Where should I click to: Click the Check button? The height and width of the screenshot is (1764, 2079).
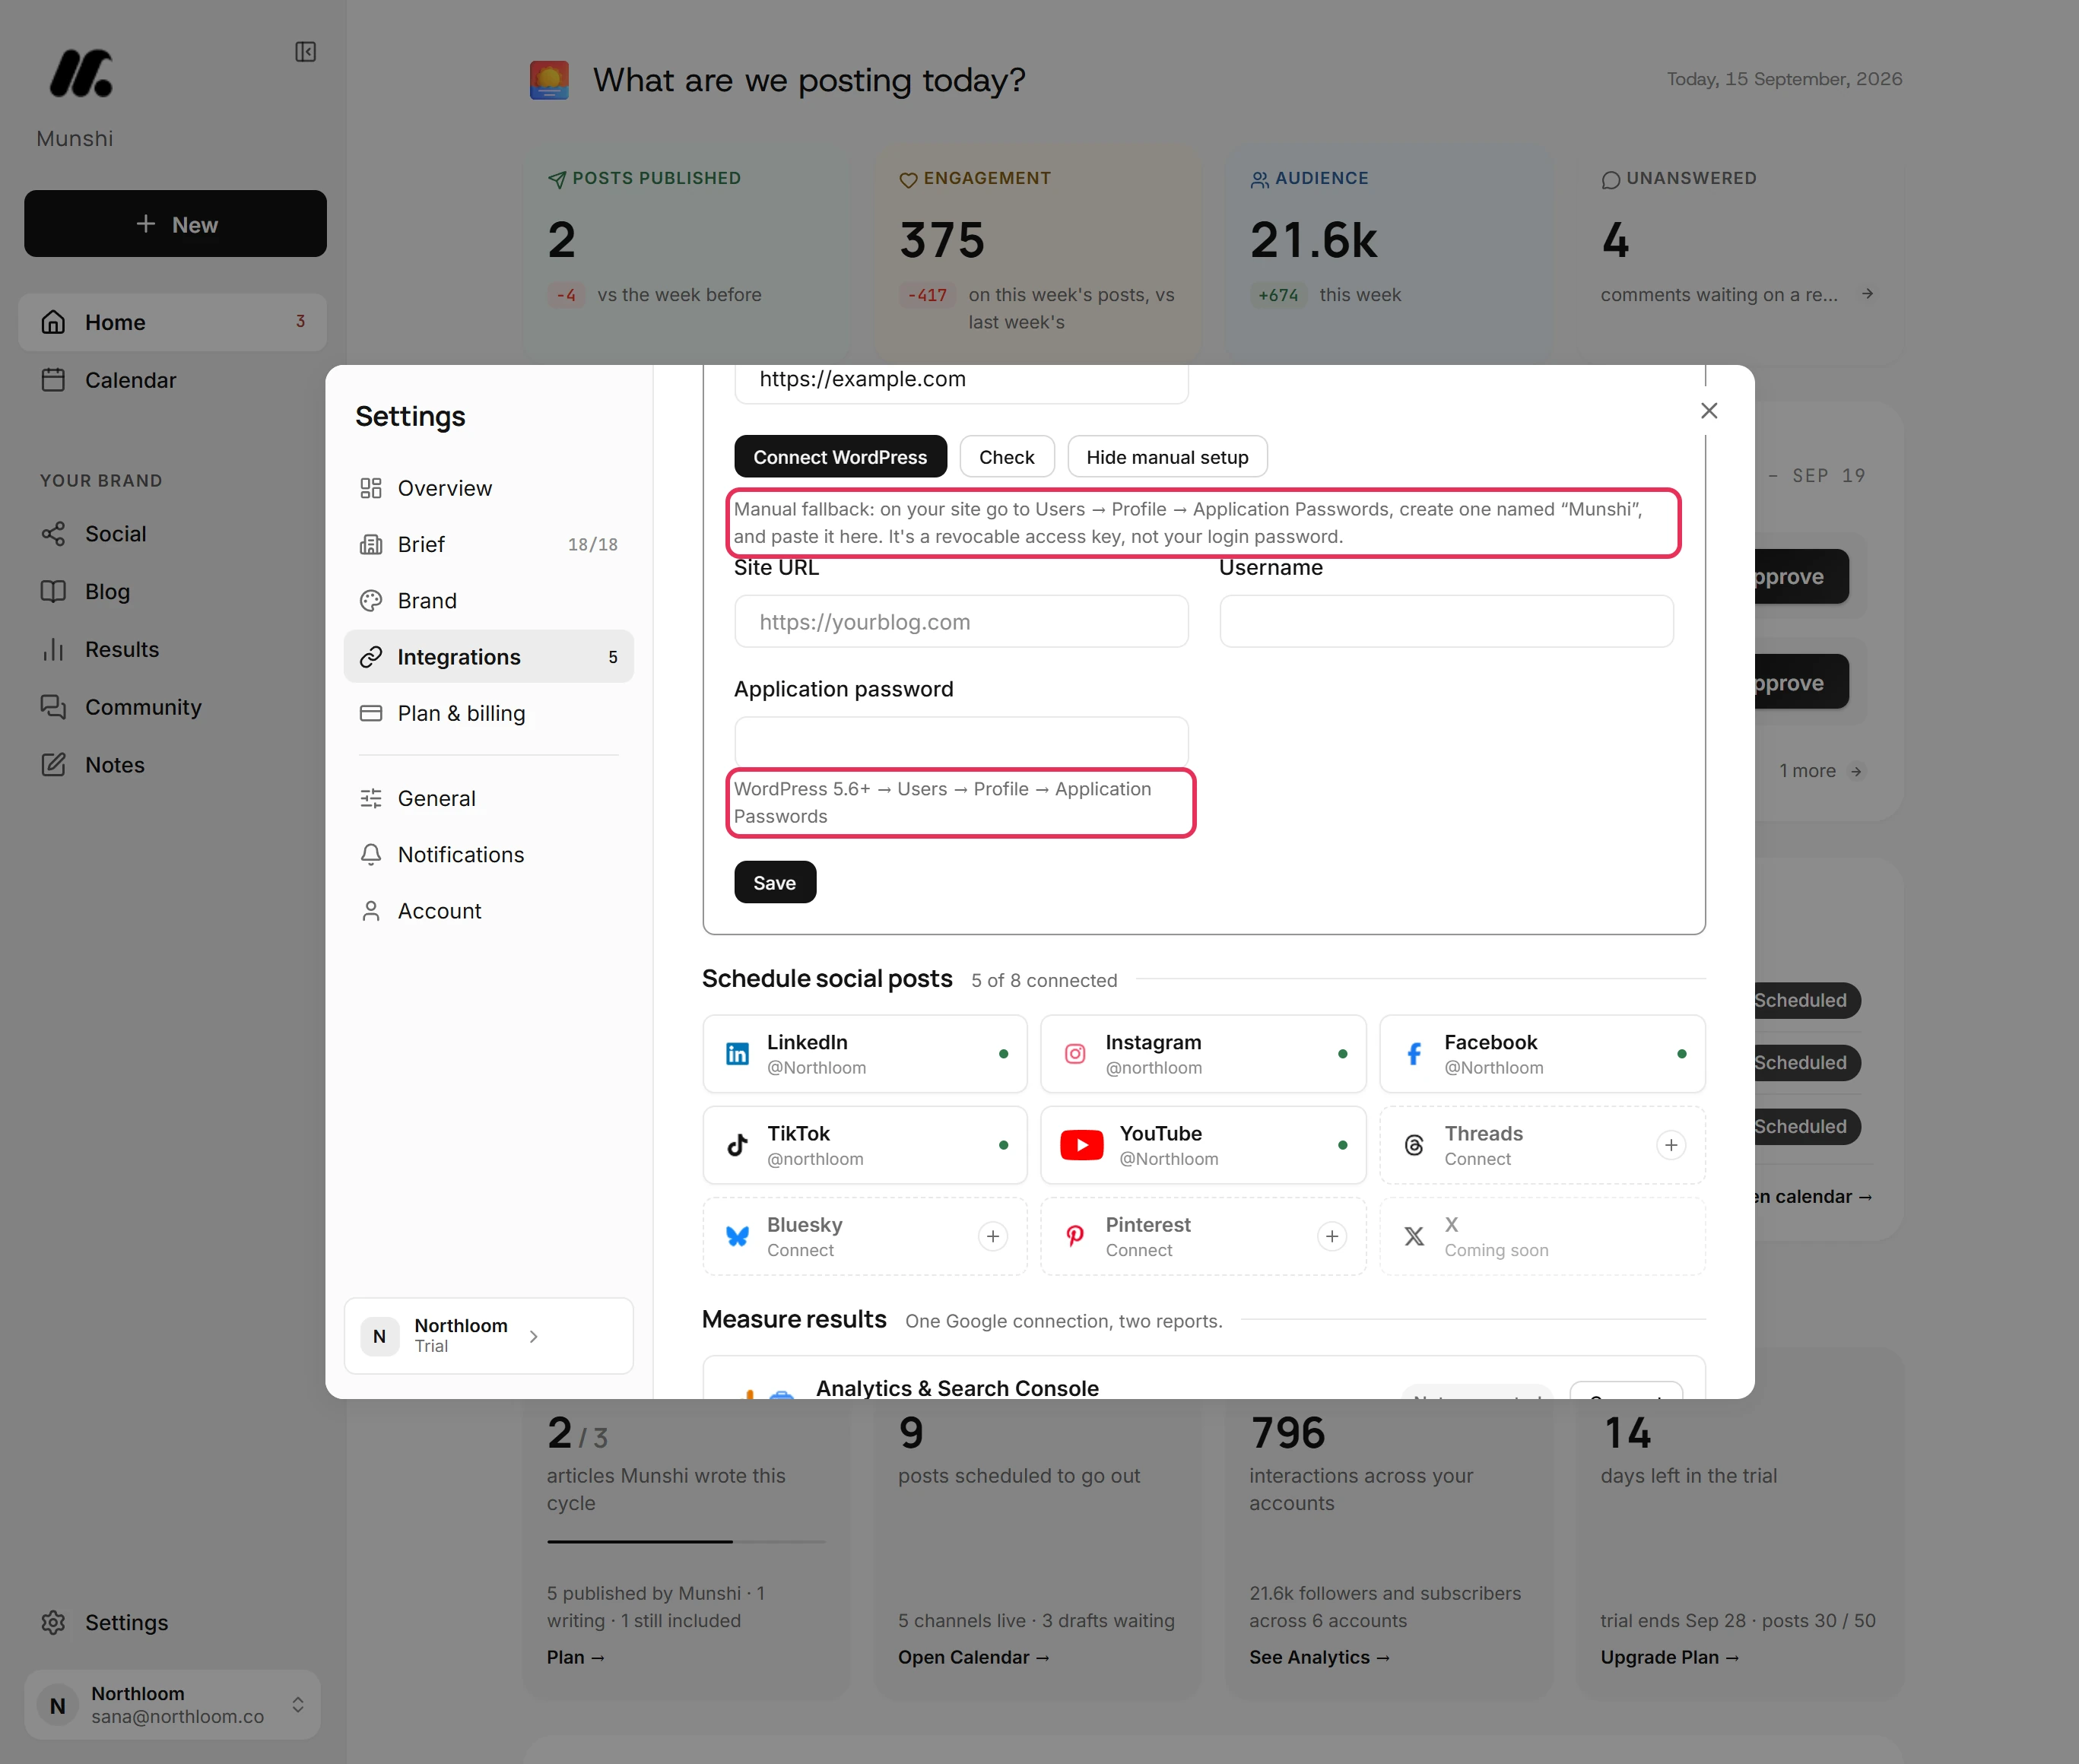[1006, 457]
